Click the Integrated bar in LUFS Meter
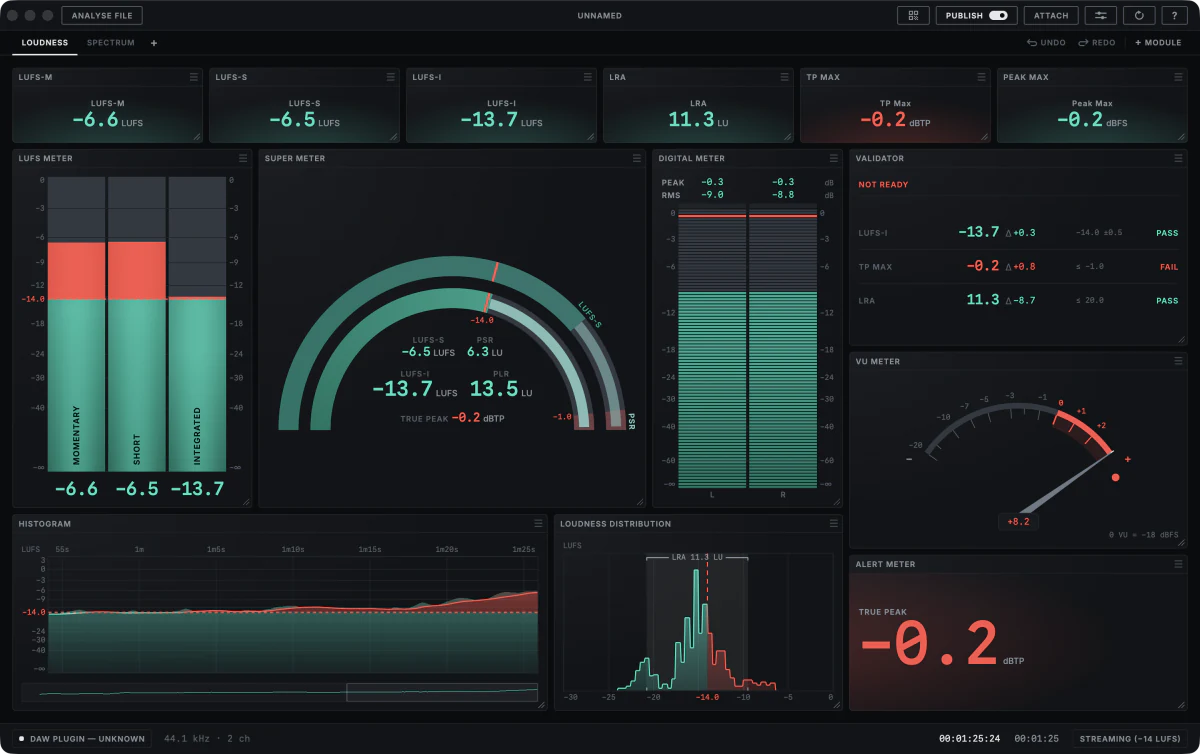 pyautogui.click(x=197, y=324)
